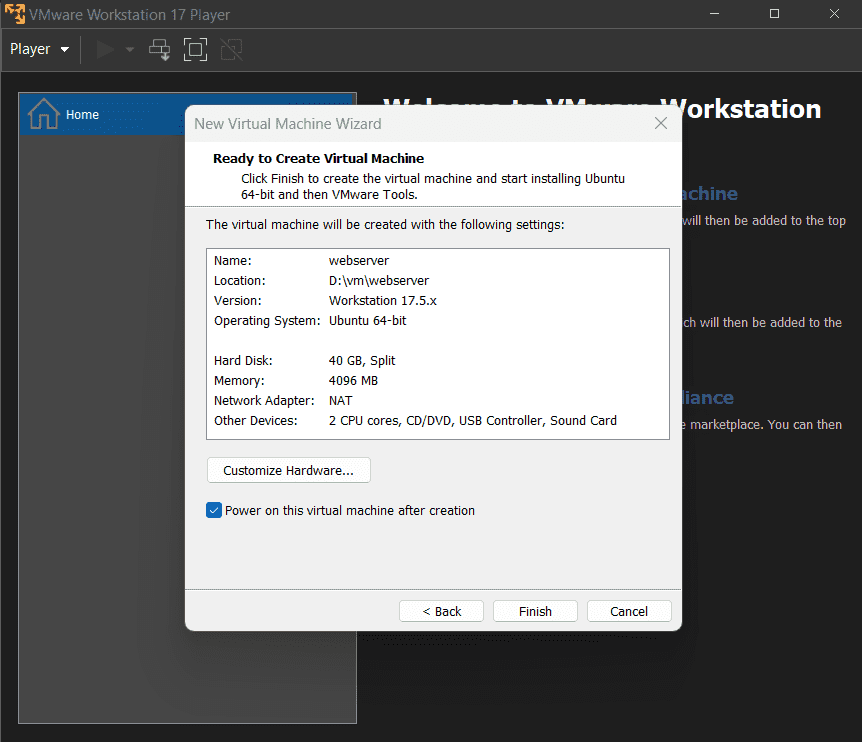862x742 pixels.
Task: Click the Network Adapter NAT settings row
Action: point(342,401)
